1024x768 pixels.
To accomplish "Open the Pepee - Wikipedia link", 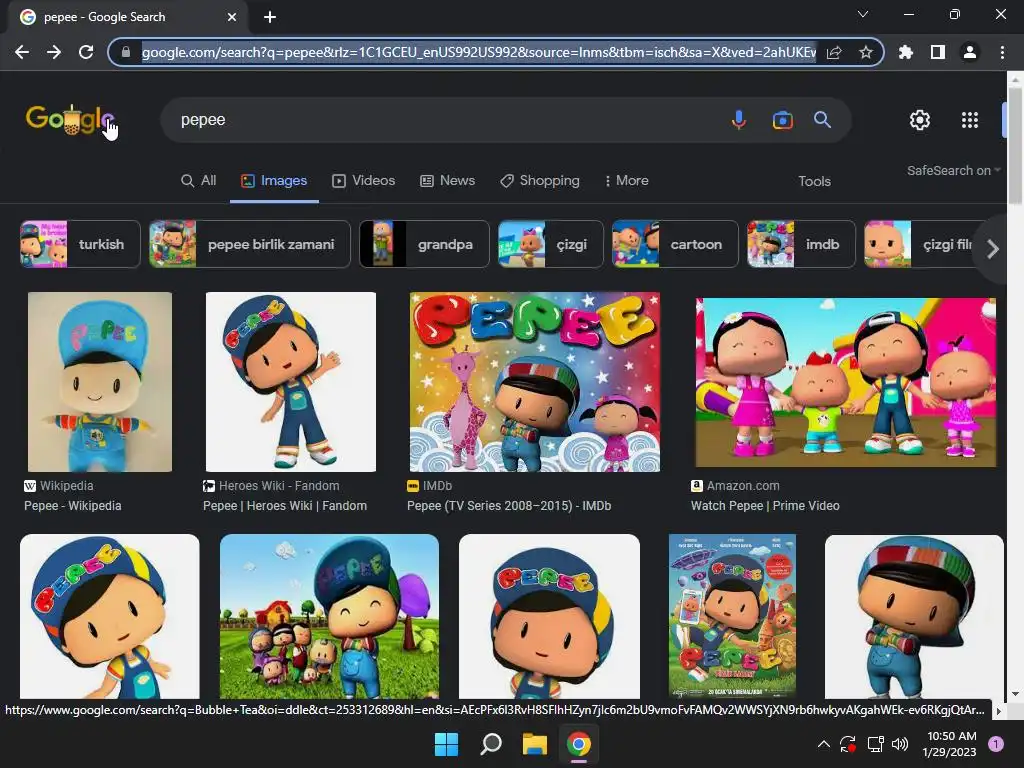I will pyautogui.click(x=72, y=505).
